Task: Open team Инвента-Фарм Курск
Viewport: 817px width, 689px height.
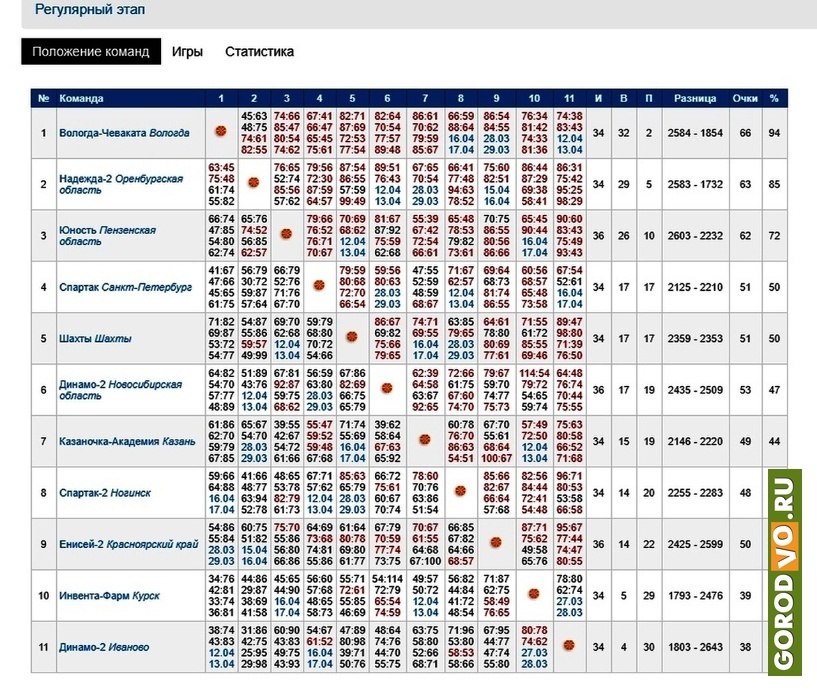Action: (109, 596)
